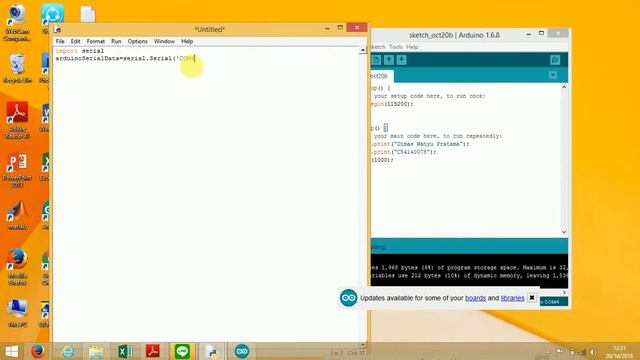Open the Run menu in IDLE editor

(x=116, y=41)
